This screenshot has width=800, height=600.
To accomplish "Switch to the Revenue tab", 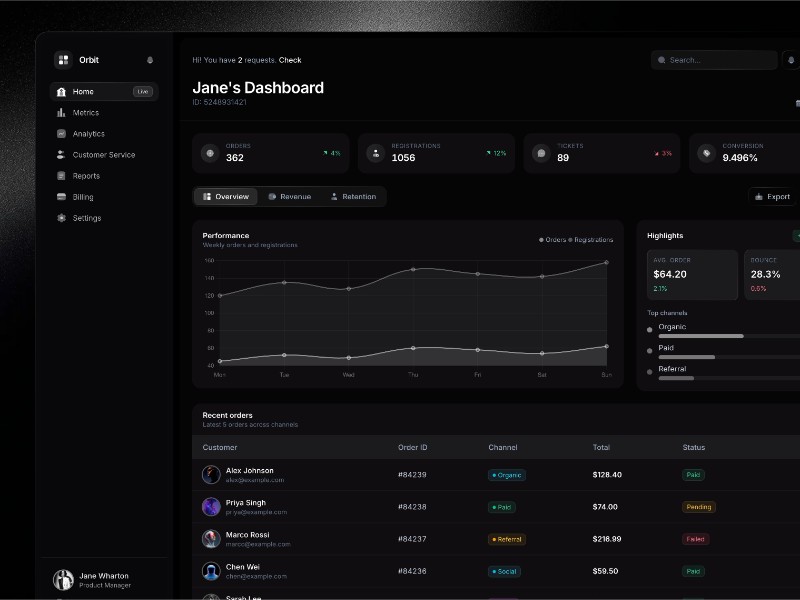I will [289, 197].
